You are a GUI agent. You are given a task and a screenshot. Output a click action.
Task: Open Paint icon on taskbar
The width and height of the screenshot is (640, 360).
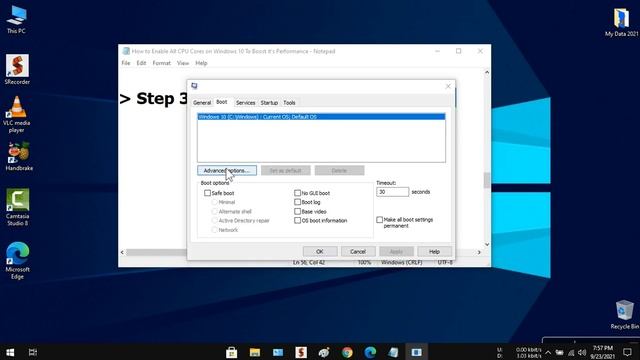pos(324,352)
